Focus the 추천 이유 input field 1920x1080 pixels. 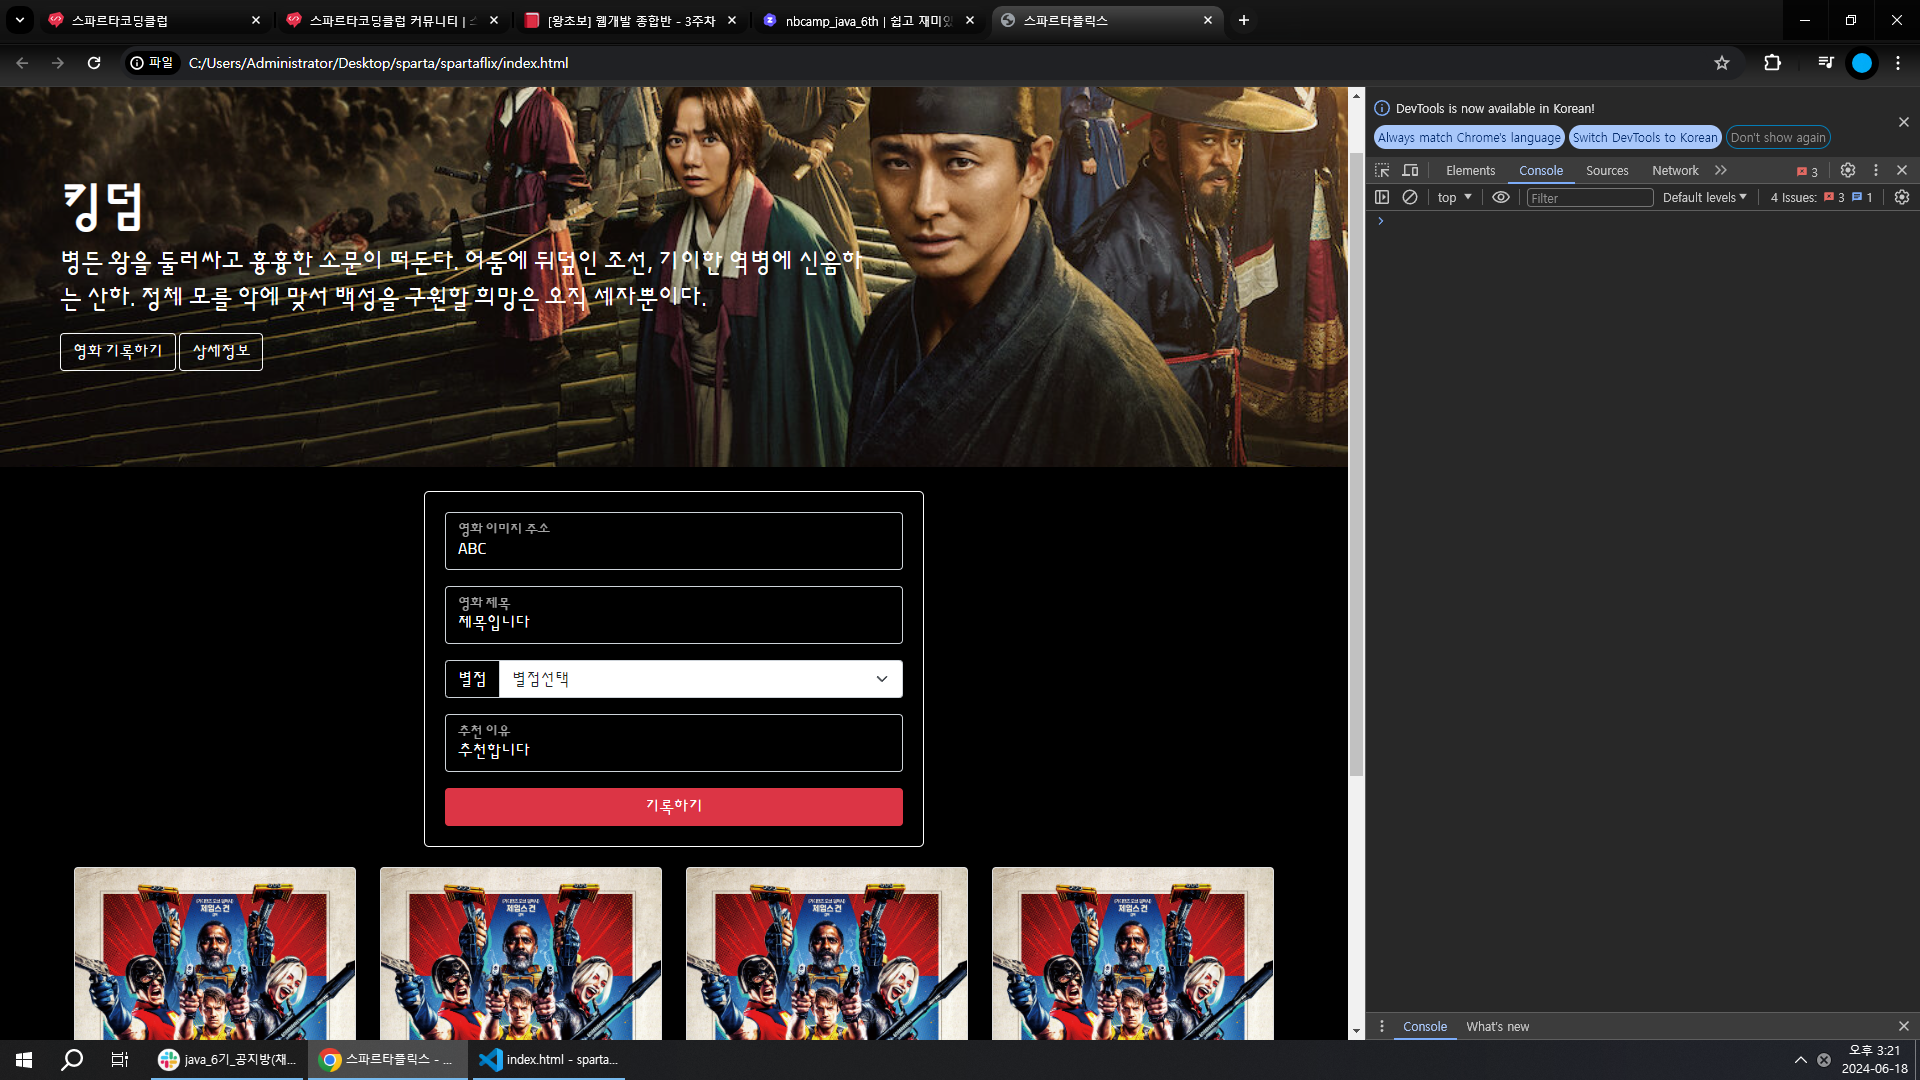click(x=674, y=743)
